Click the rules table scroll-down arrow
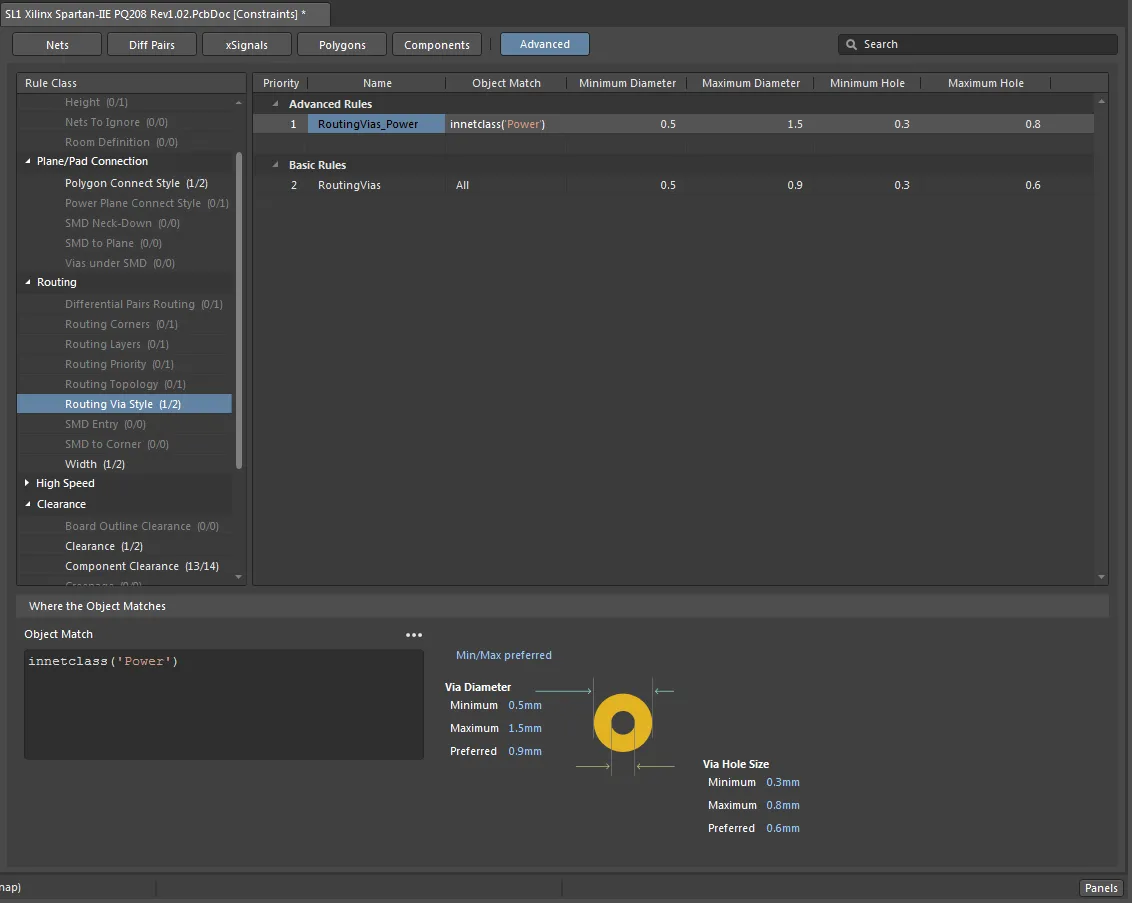The width and height of the screenshot is (1132, 903). coord(1101,577)
